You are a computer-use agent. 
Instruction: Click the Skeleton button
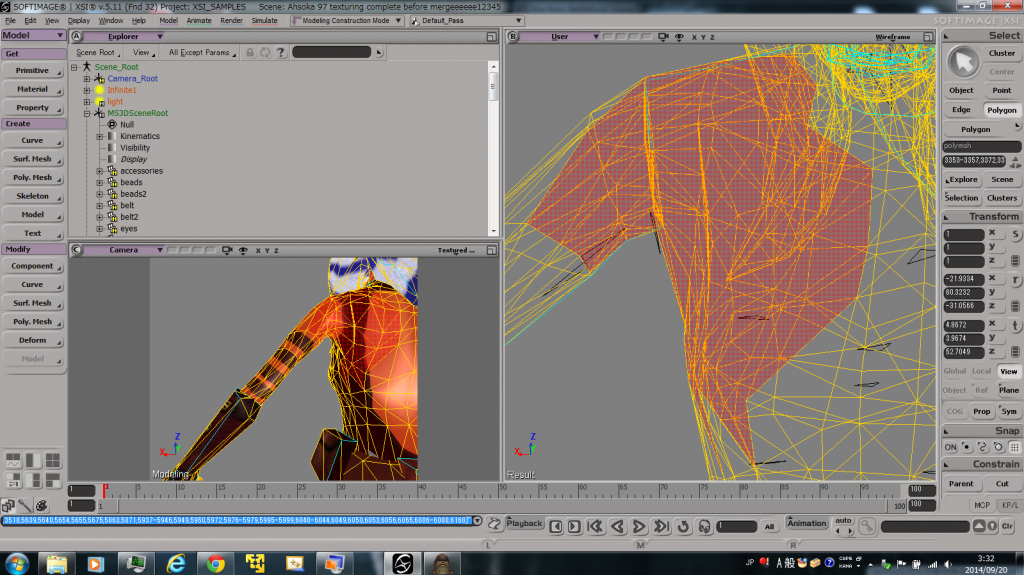click(33, 196)
